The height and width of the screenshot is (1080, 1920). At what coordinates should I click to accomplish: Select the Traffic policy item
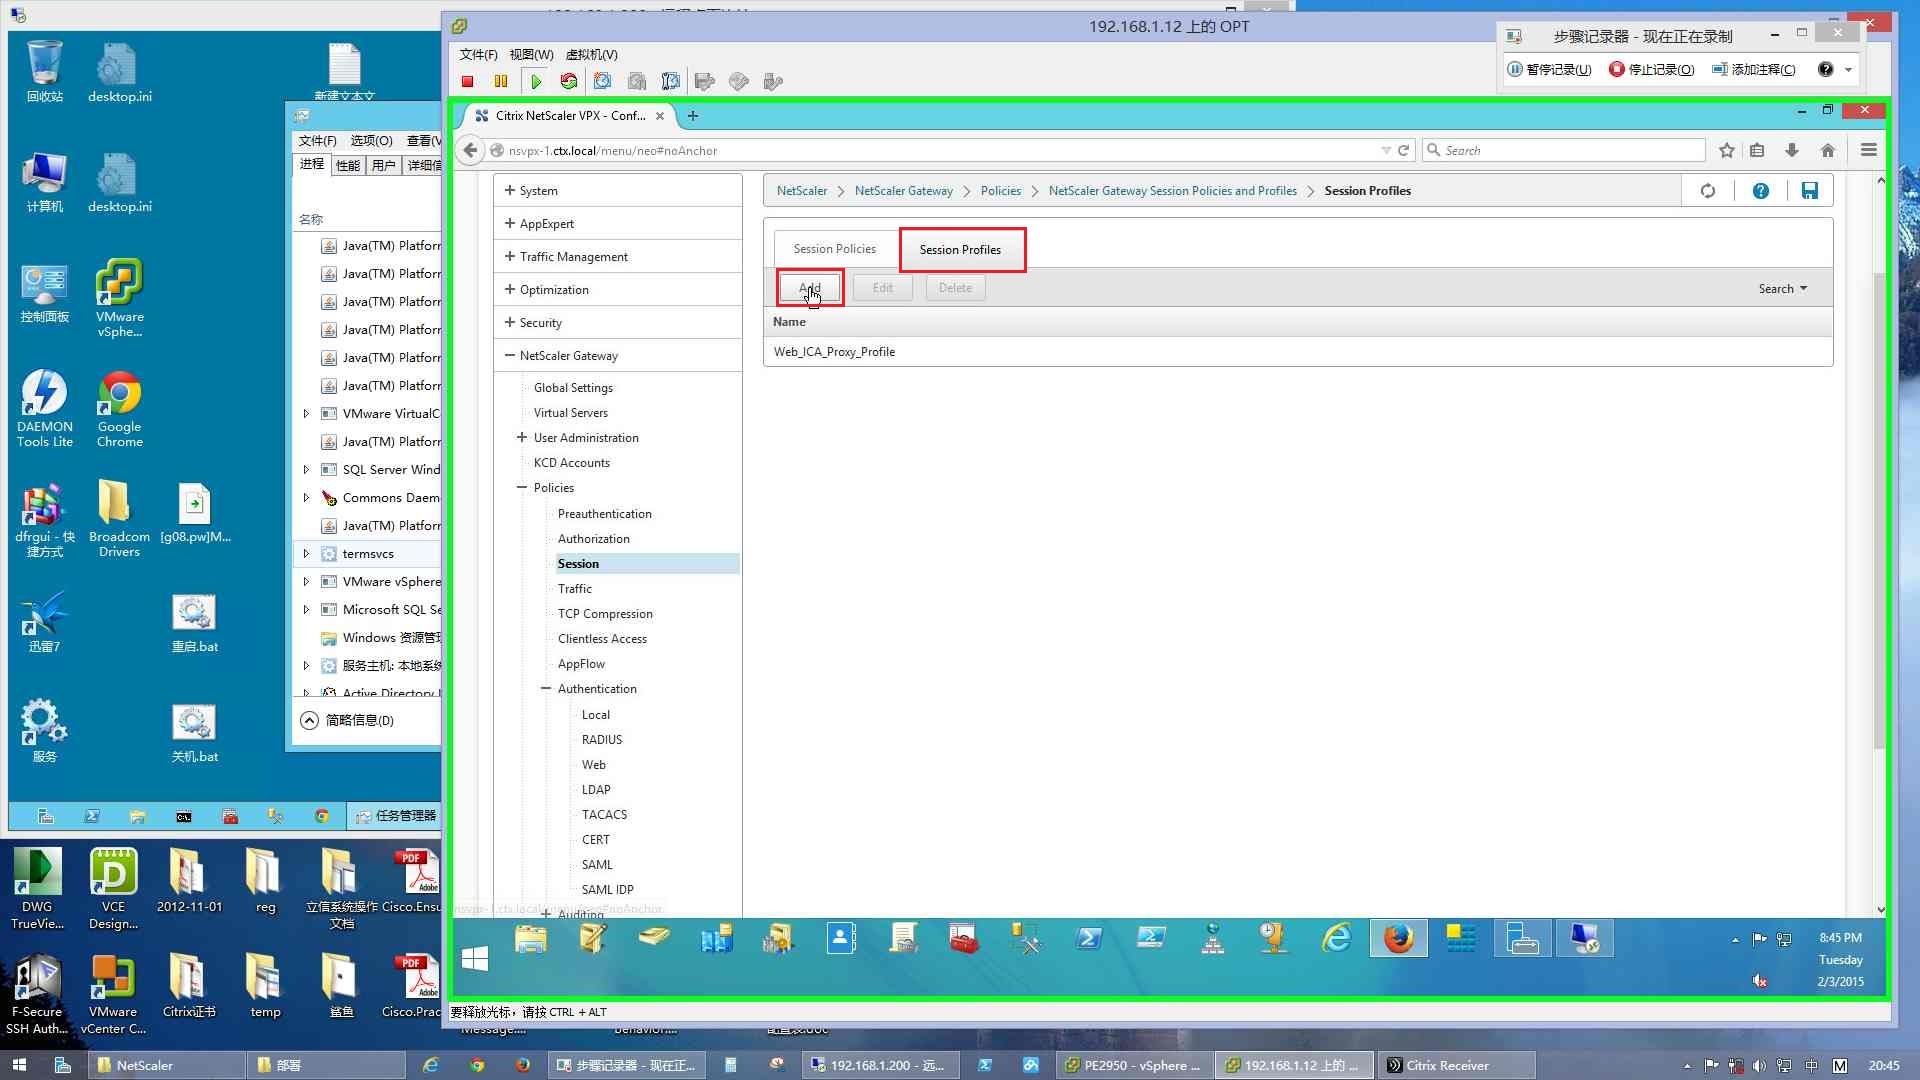point(574,589)
